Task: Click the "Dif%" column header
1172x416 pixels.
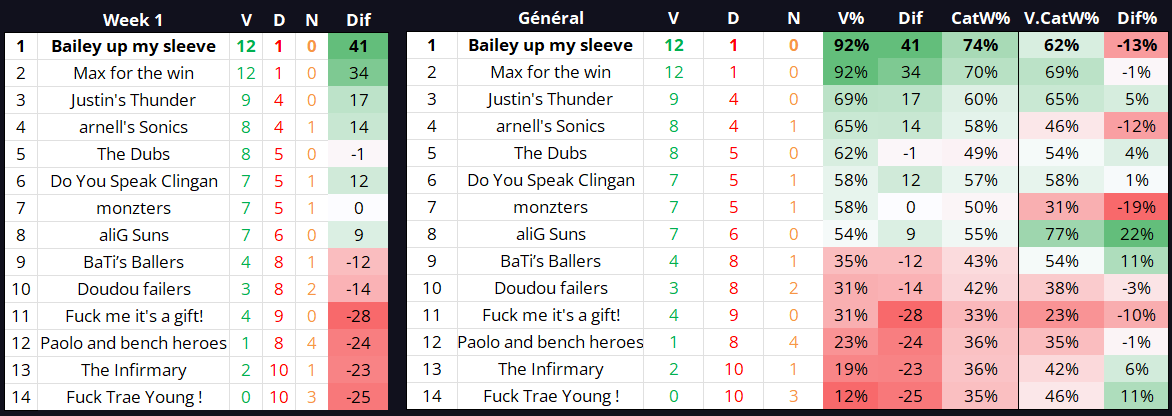Action: pyautogui.click(x=1137, y=19)
